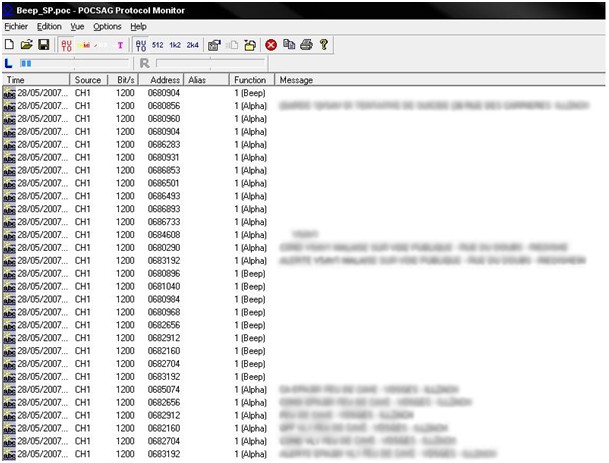Open the Fichier menu
Viewport: 609px width, 463px height.
click(16, 26)
